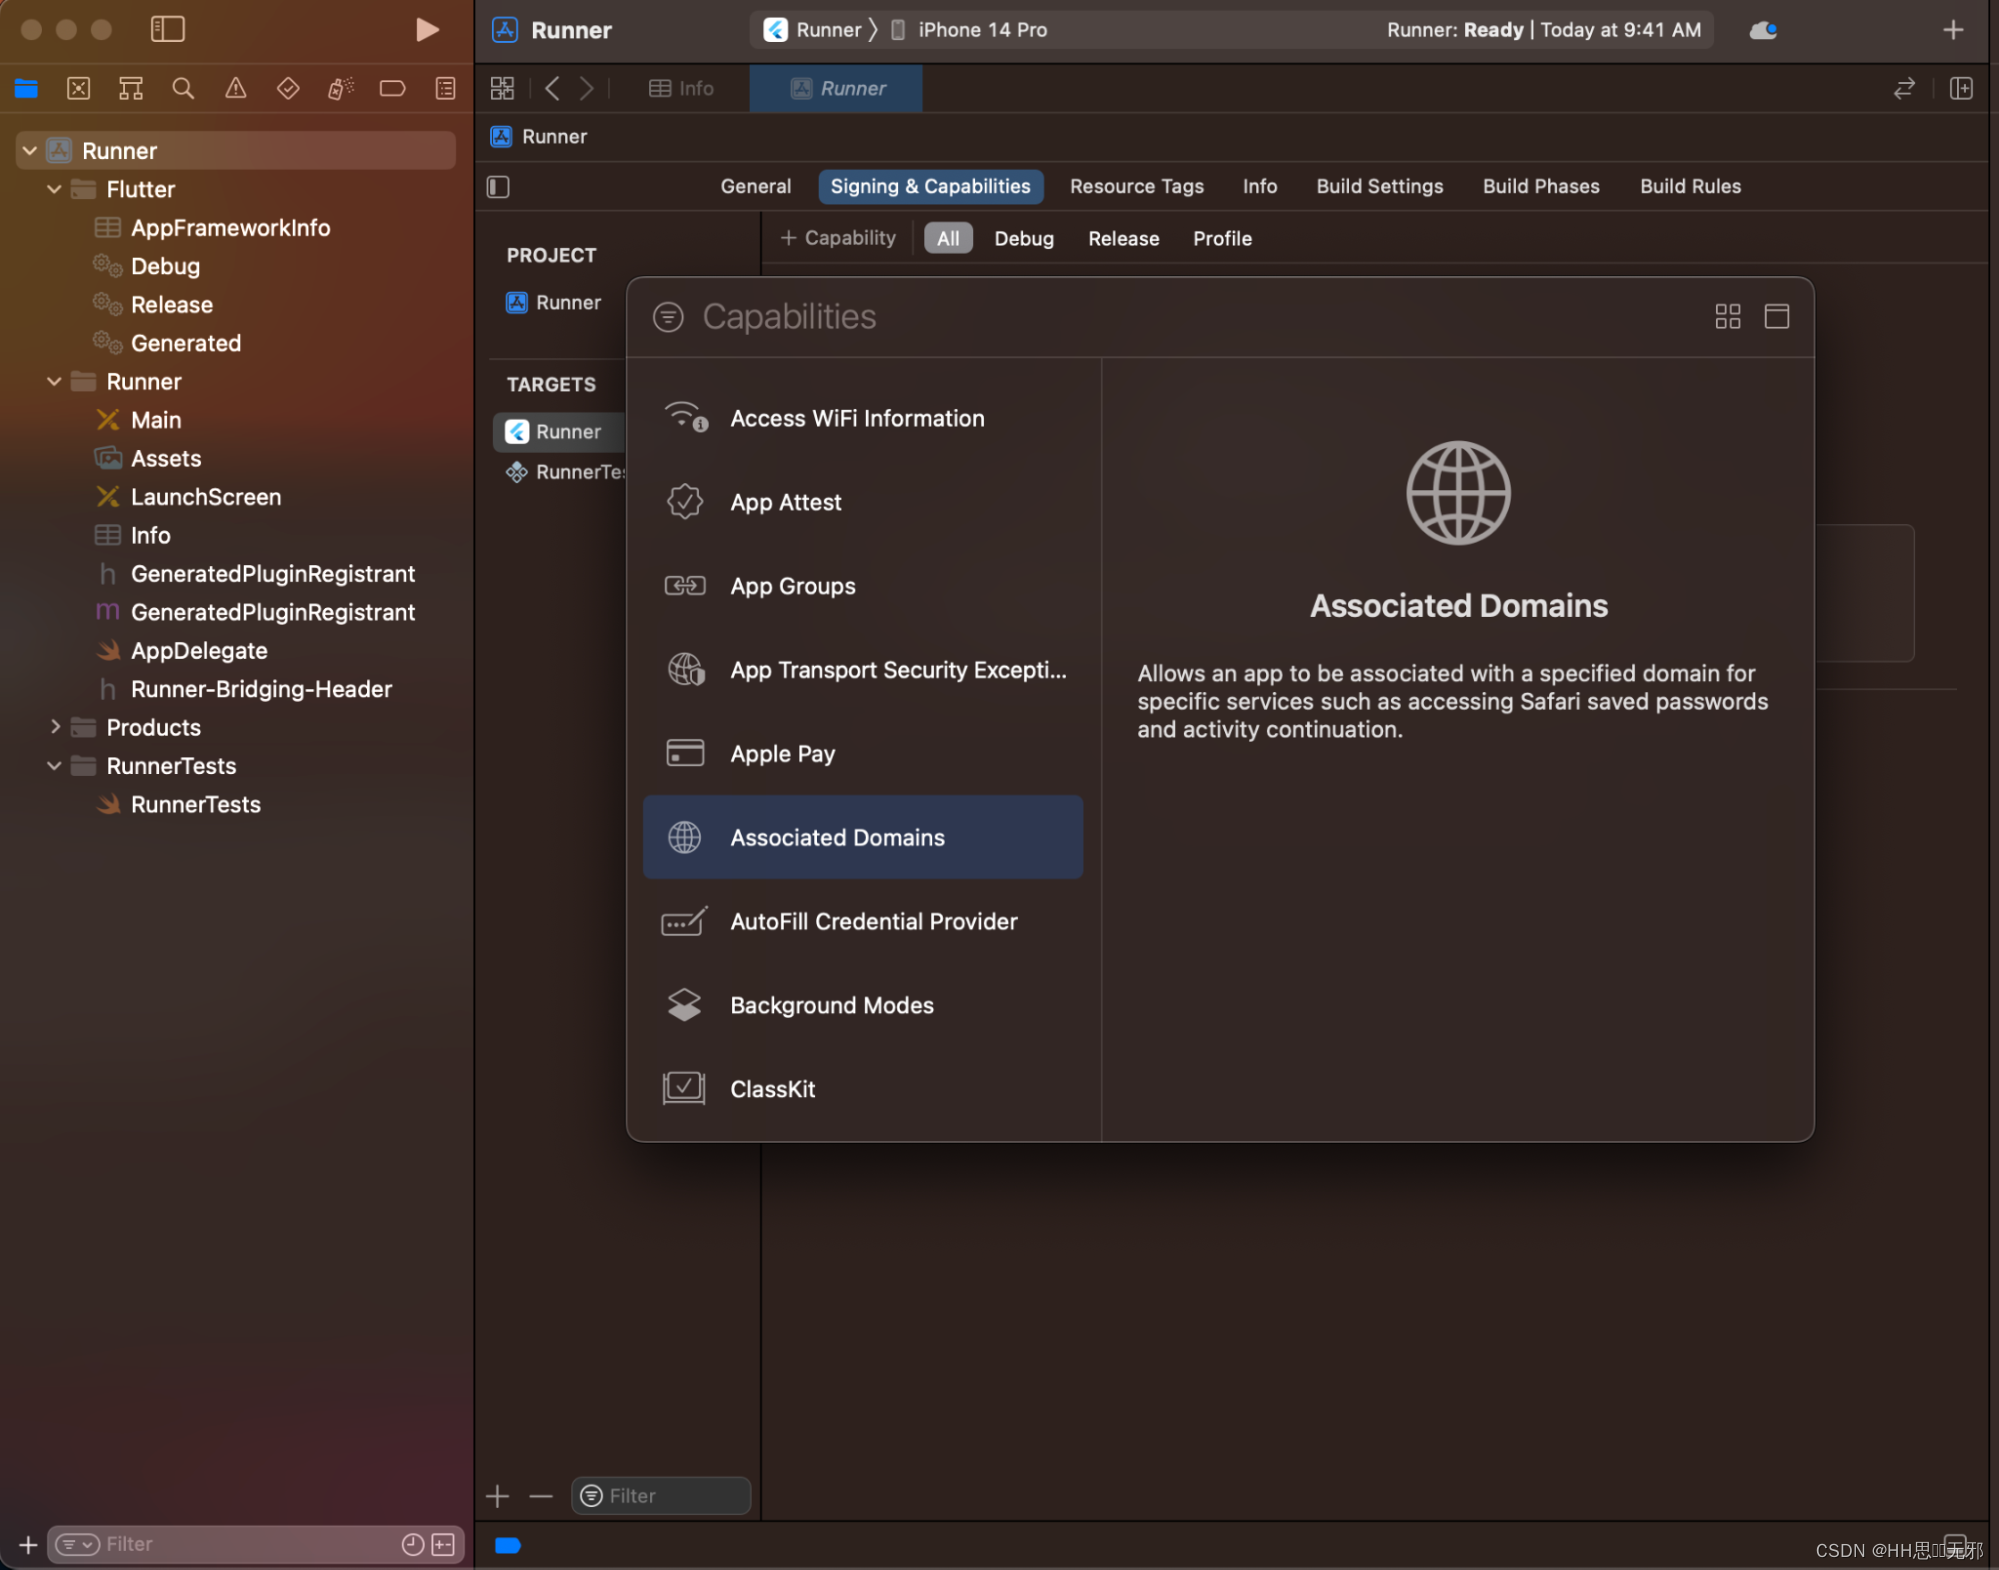Viewport: 1999px width, 1570px height.
Task: Click the App Groups capability icon
Action: (x=685, y=584)
